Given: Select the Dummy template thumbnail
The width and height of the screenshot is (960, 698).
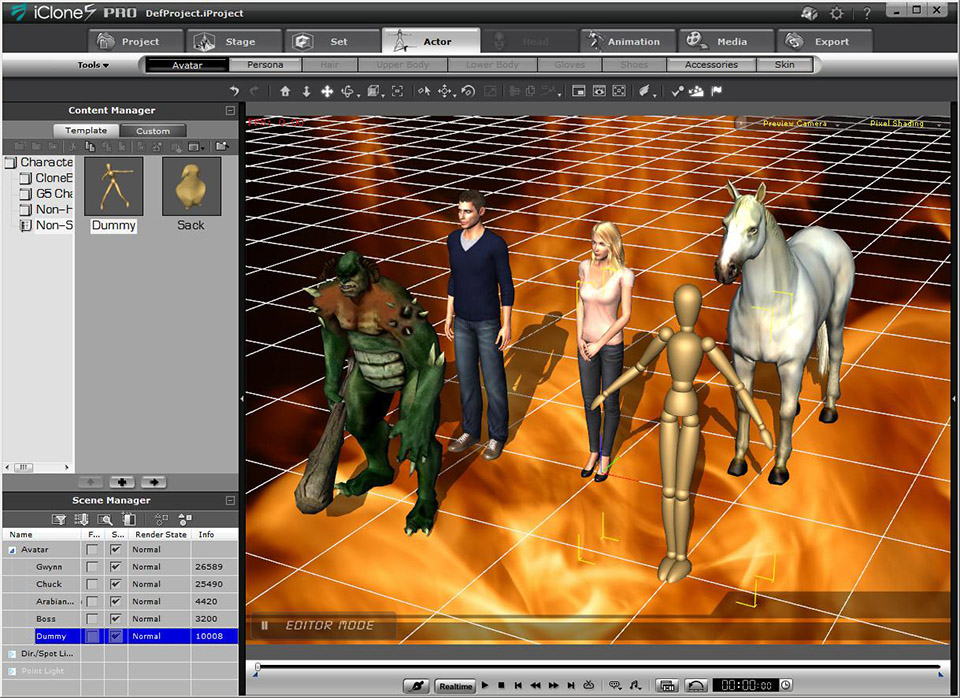Looking at the screenshot, I should click(x=113, y=186).
